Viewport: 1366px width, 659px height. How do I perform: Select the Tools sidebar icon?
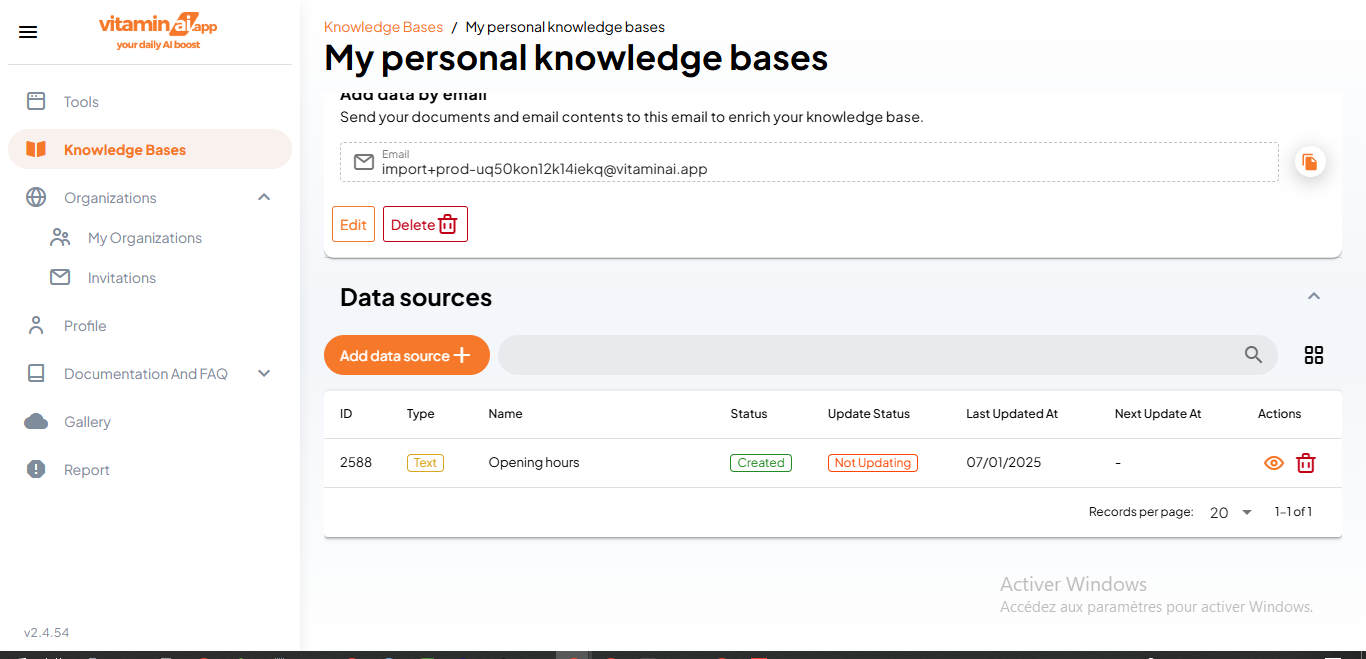[x=36, y=101]
